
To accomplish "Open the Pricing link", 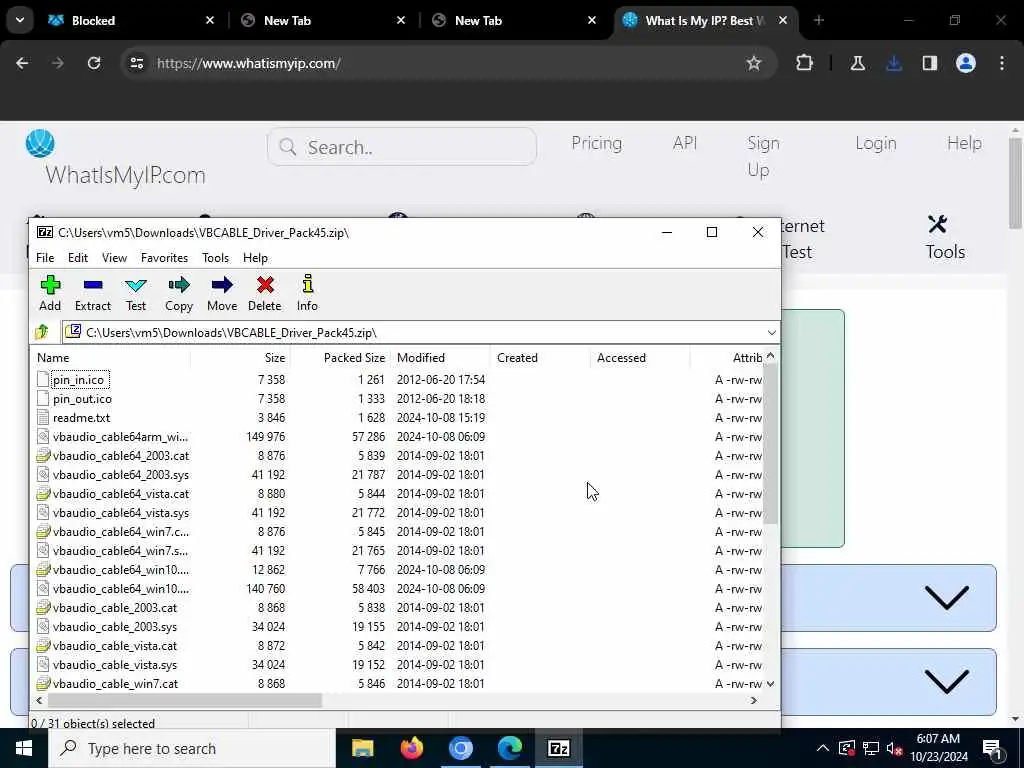I will click(x=596, y=143).
